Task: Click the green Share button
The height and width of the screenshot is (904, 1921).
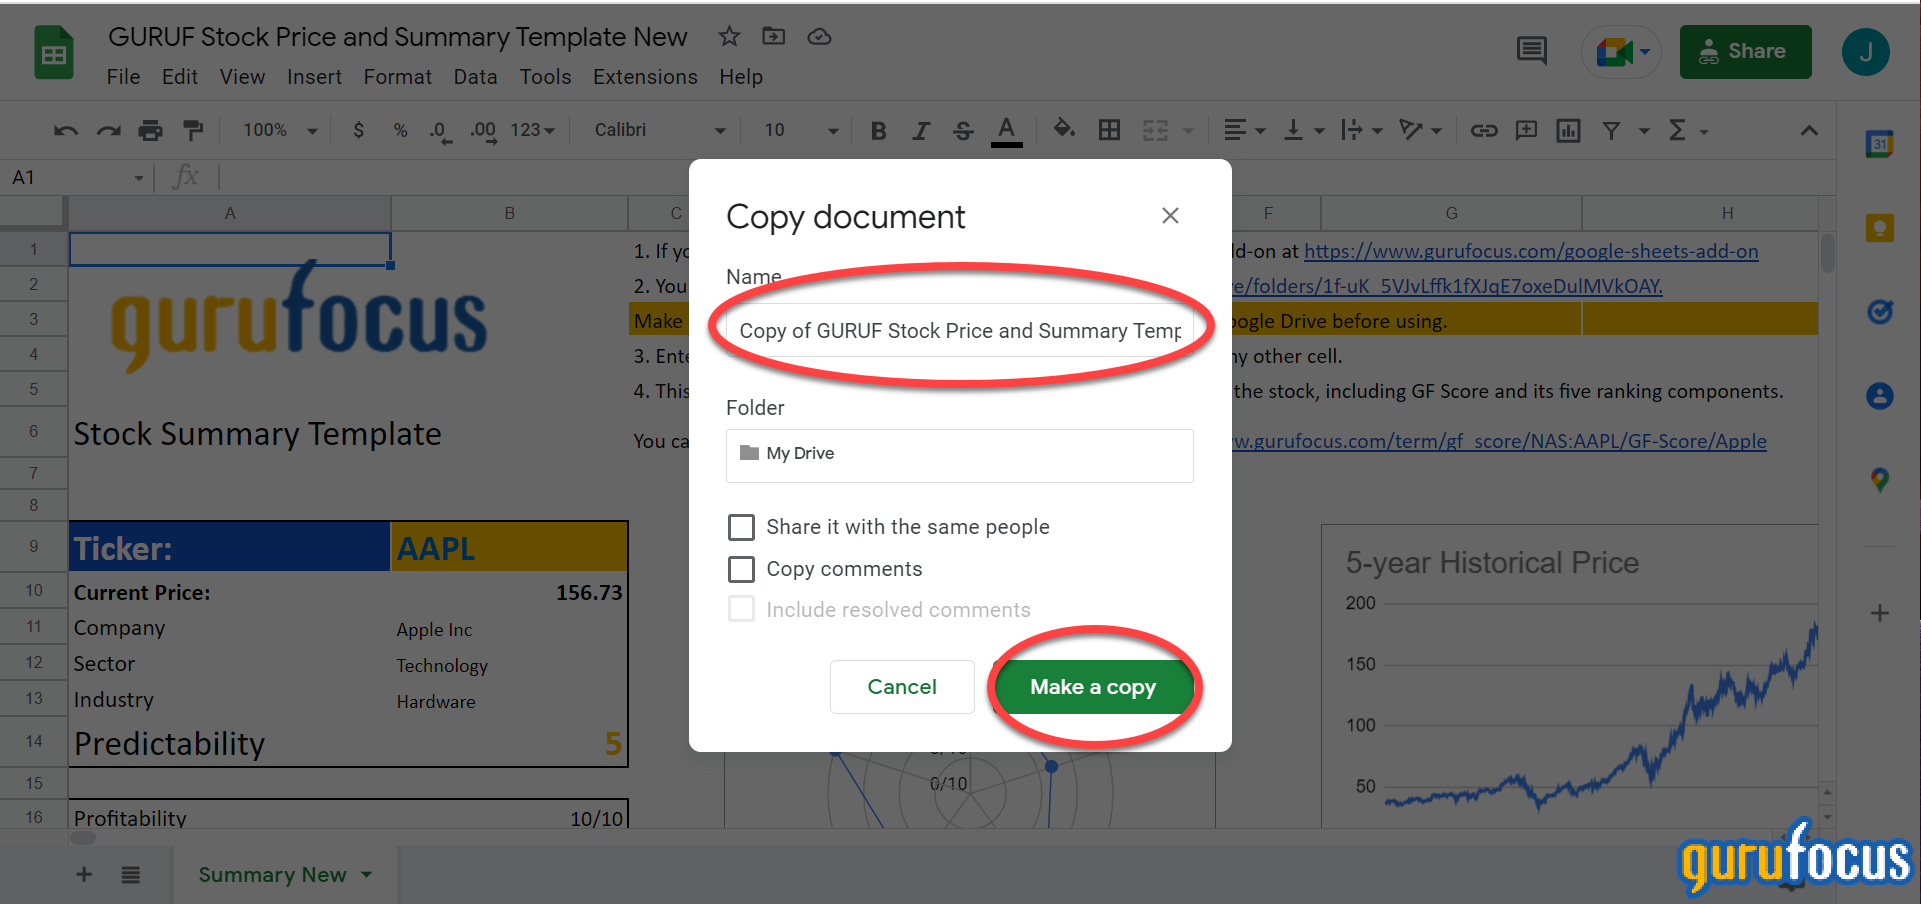Action: pyautogui.click(x=1745, y=51)
